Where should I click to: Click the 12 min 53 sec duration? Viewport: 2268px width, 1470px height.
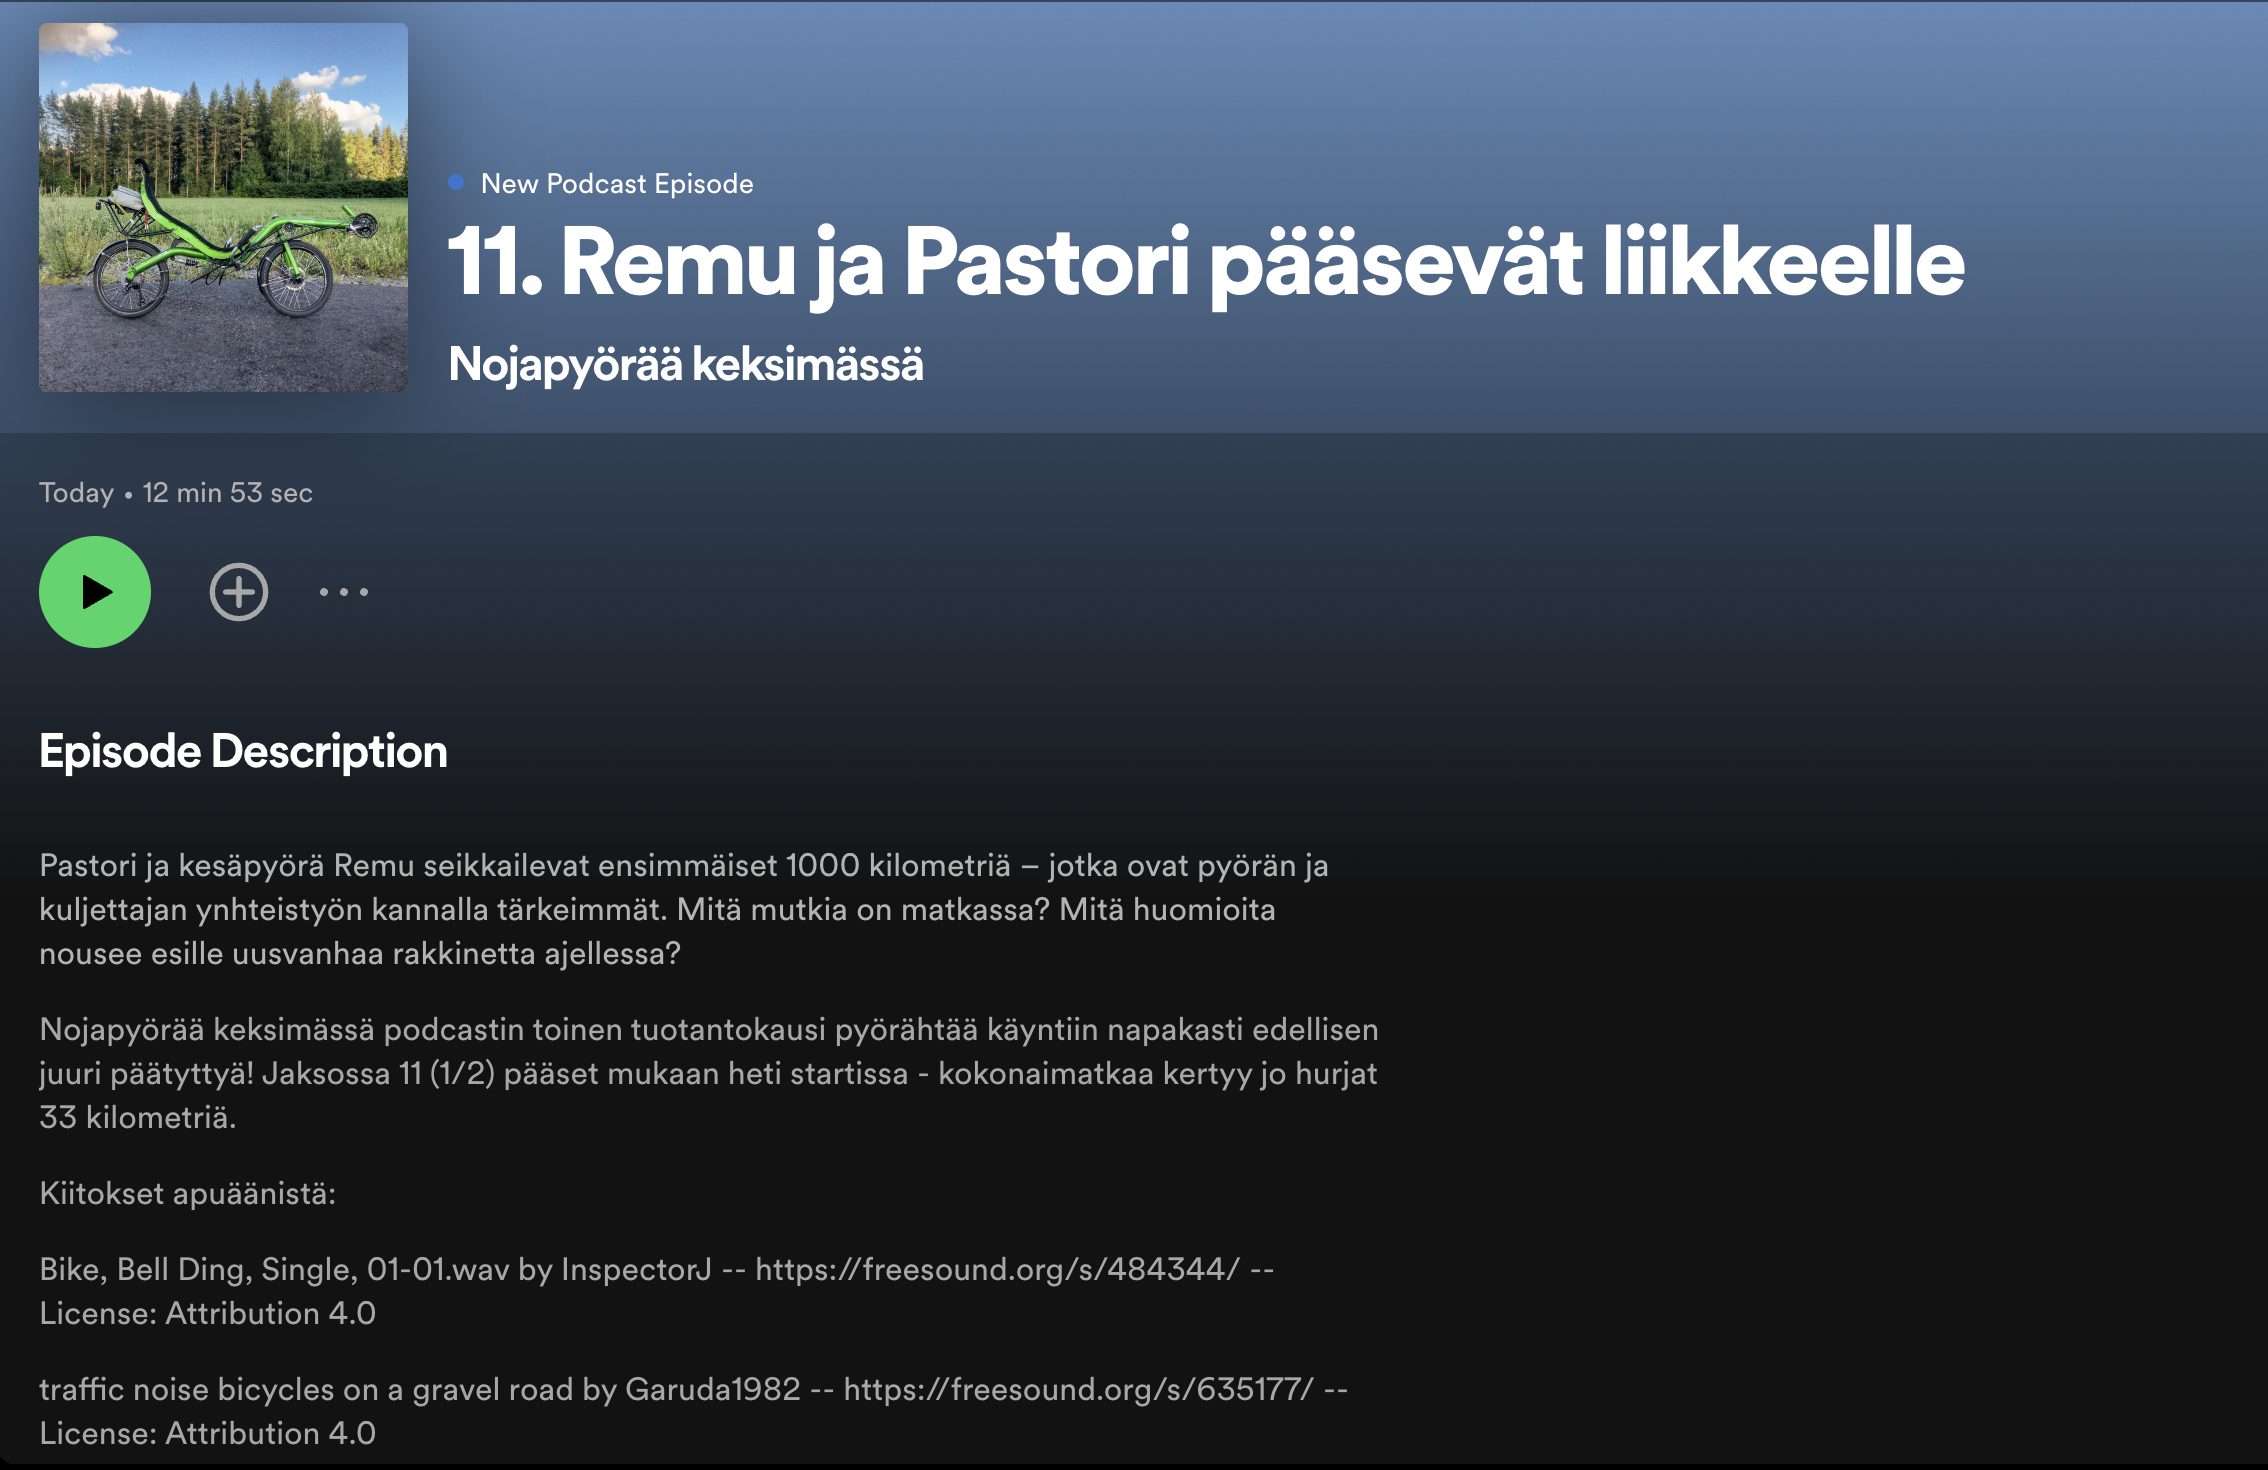click(227, 493)
